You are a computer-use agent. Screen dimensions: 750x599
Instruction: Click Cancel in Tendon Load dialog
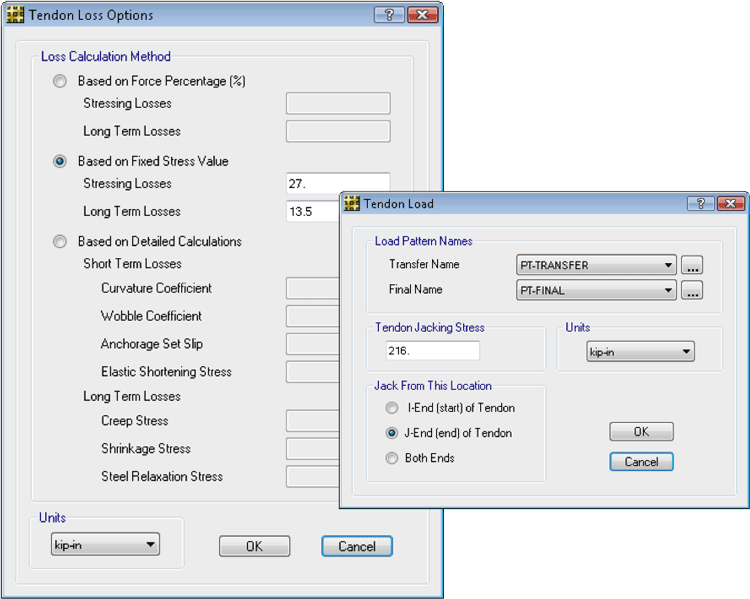(x=641, y=462)
